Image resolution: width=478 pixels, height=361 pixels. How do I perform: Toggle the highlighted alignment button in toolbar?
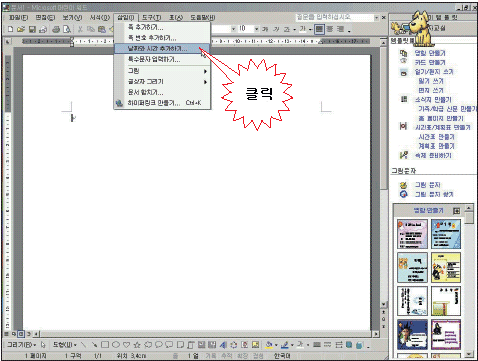[x=319, y=29]
